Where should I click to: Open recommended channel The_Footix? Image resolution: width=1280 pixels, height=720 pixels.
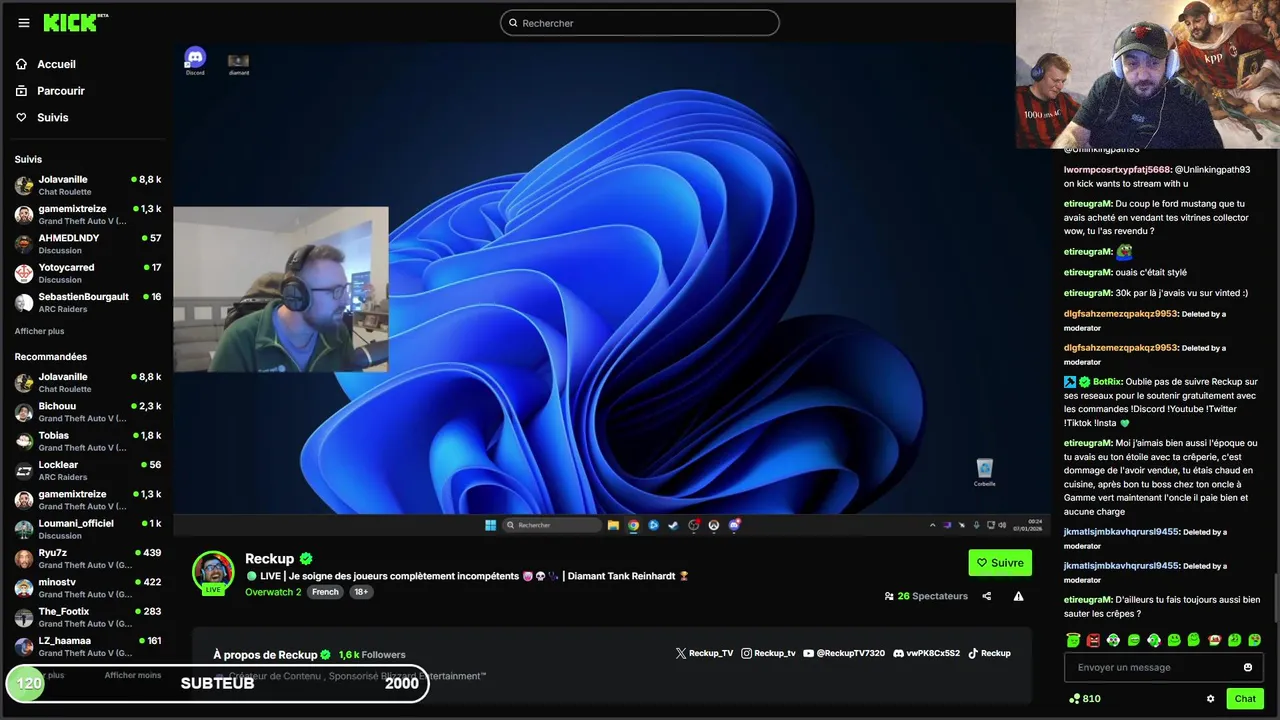click(87, 617)
